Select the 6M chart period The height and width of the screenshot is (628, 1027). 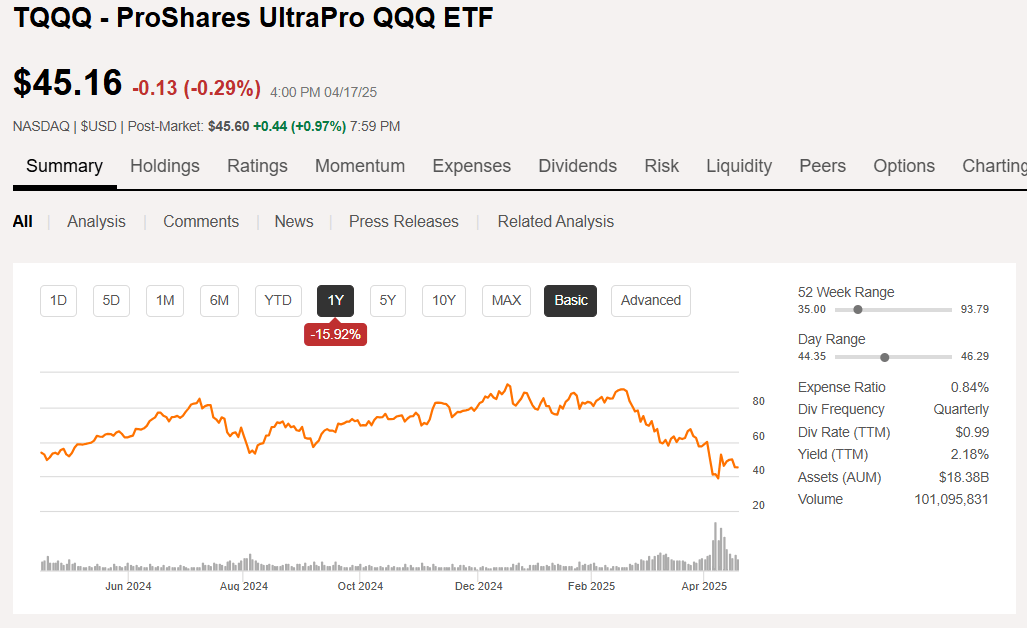tap(219, 300)
